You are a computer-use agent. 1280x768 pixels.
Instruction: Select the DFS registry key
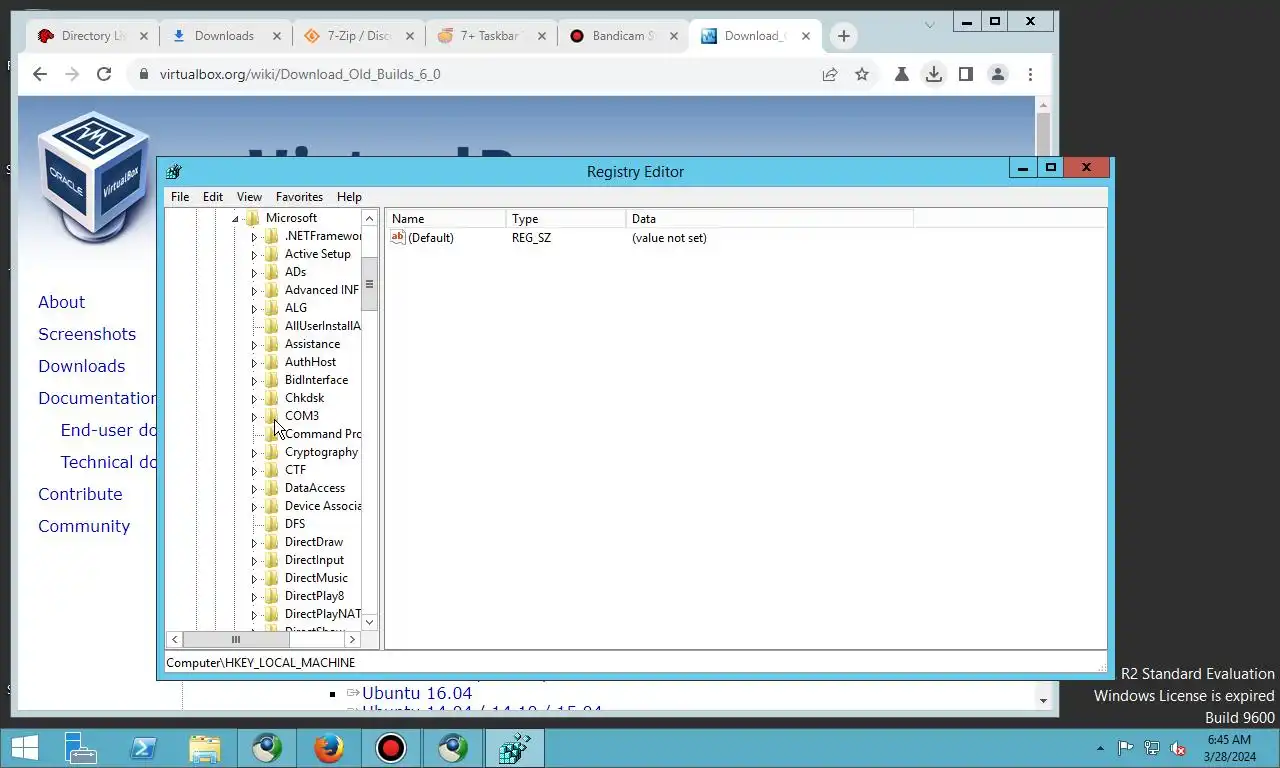click(x=295, y=524)
